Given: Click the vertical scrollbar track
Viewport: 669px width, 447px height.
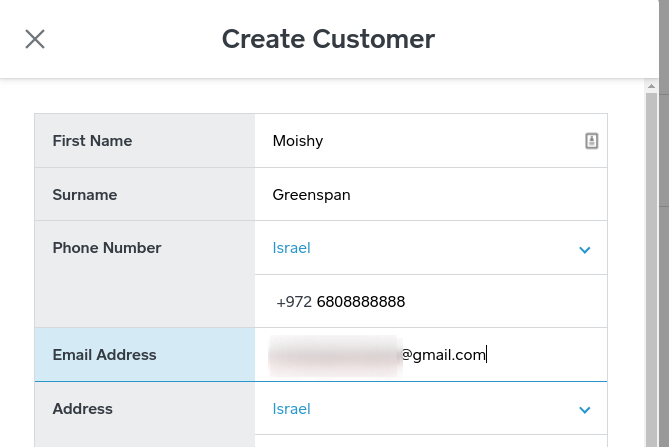Looking at the screenshot, I should [652, 270].
